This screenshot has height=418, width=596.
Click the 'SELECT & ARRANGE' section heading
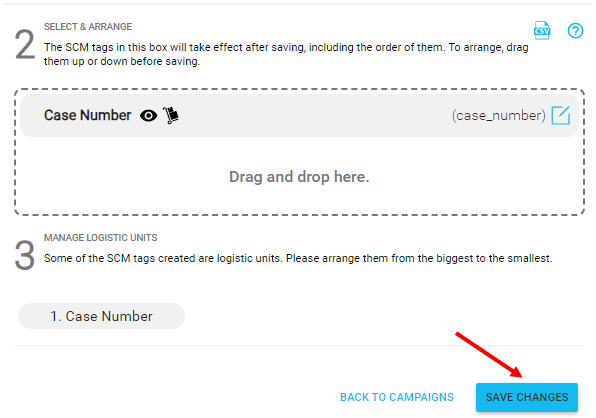(x=88, y=27)
